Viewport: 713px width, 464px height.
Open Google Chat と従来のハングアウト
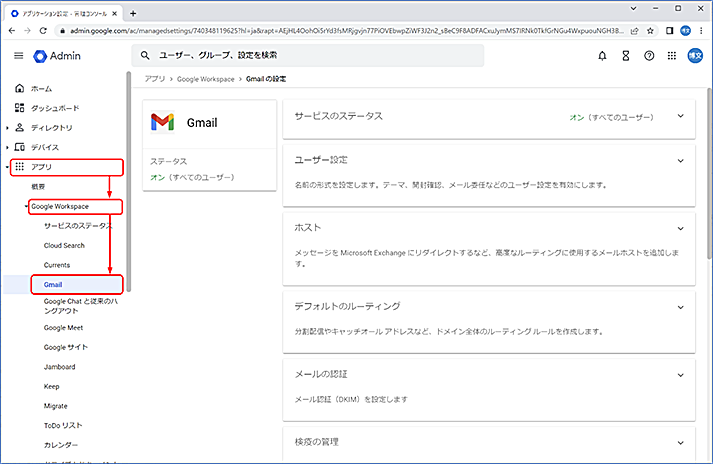80,306
